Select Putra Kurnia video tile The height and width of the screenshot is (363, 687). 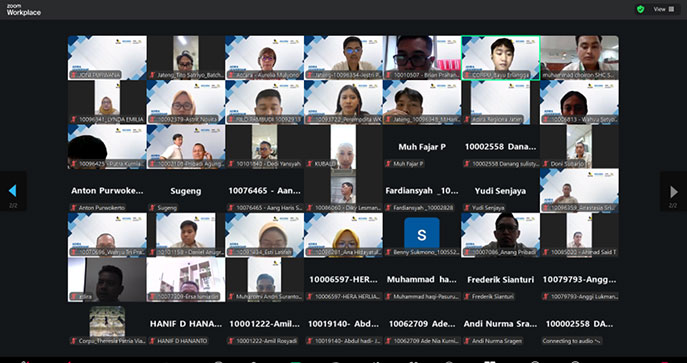107,146
